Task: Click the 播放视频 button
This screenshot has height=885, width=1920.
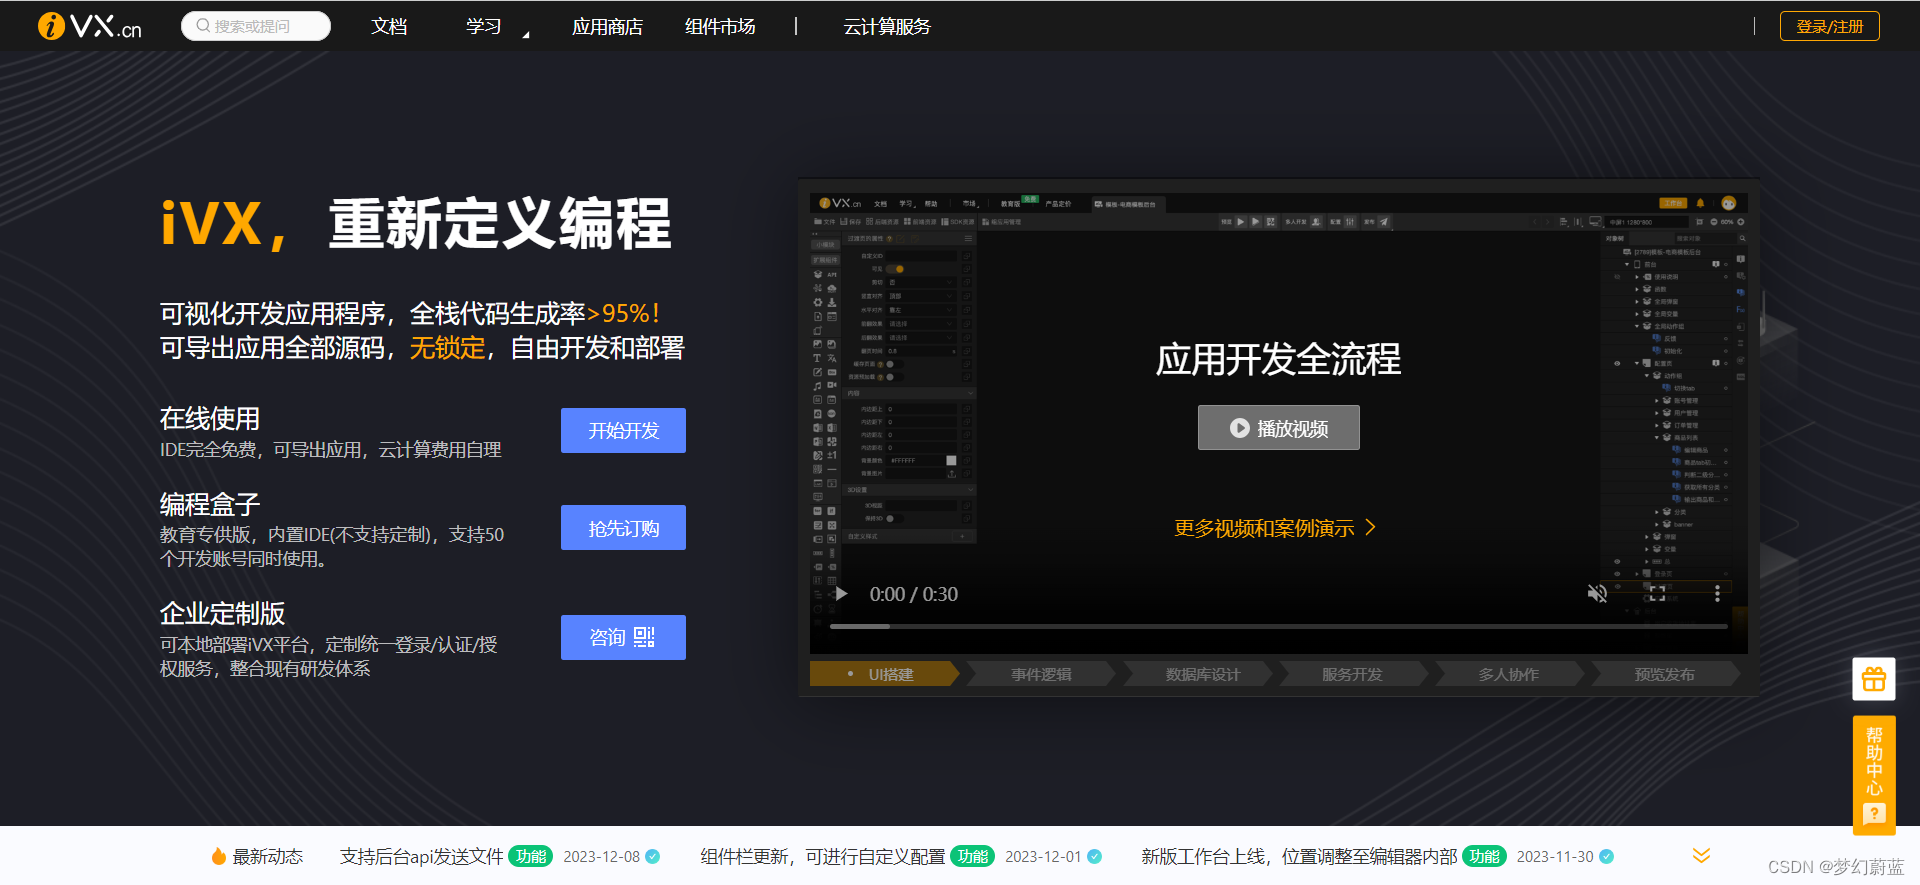Action: [x=1279, y=428]
